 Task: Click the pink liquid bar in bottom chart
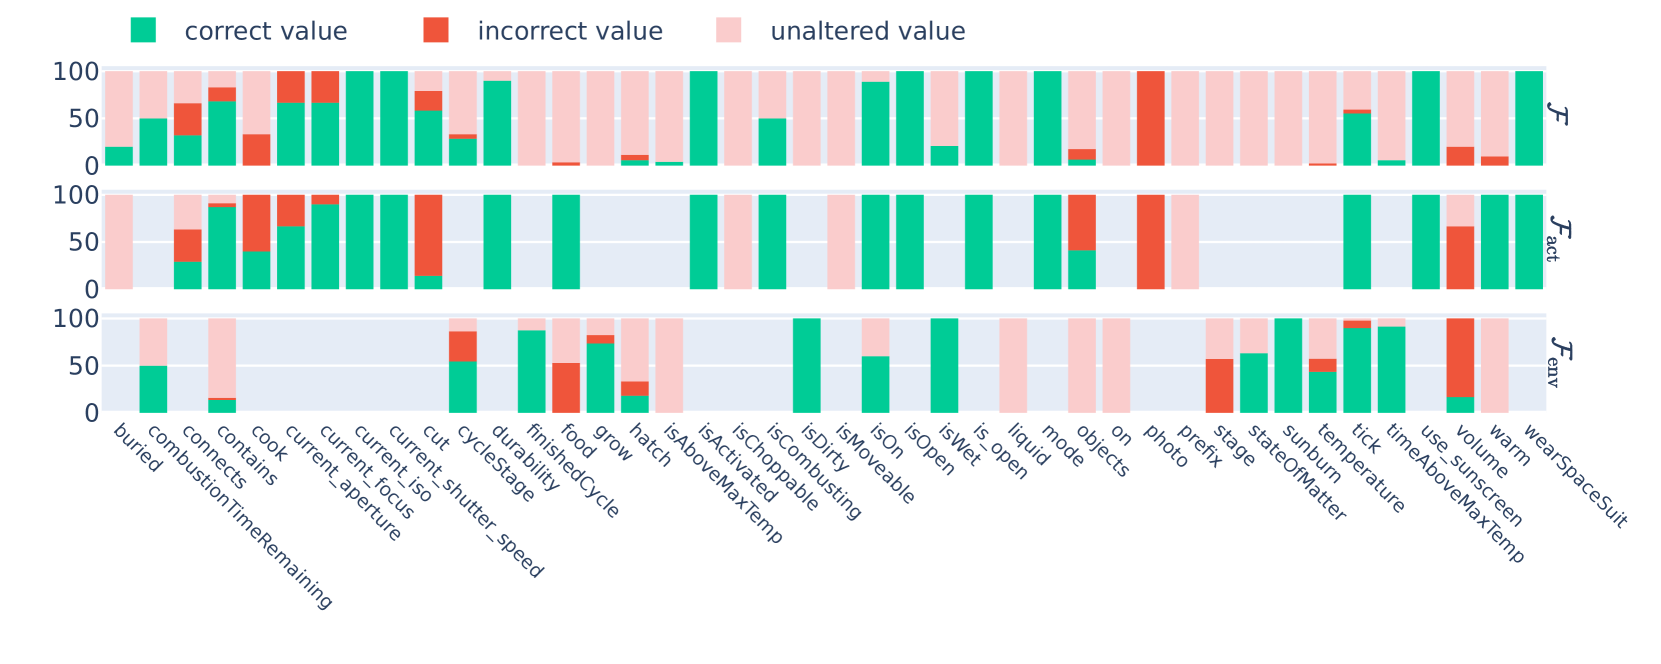pyautogui.click(x=1013, y=366)
